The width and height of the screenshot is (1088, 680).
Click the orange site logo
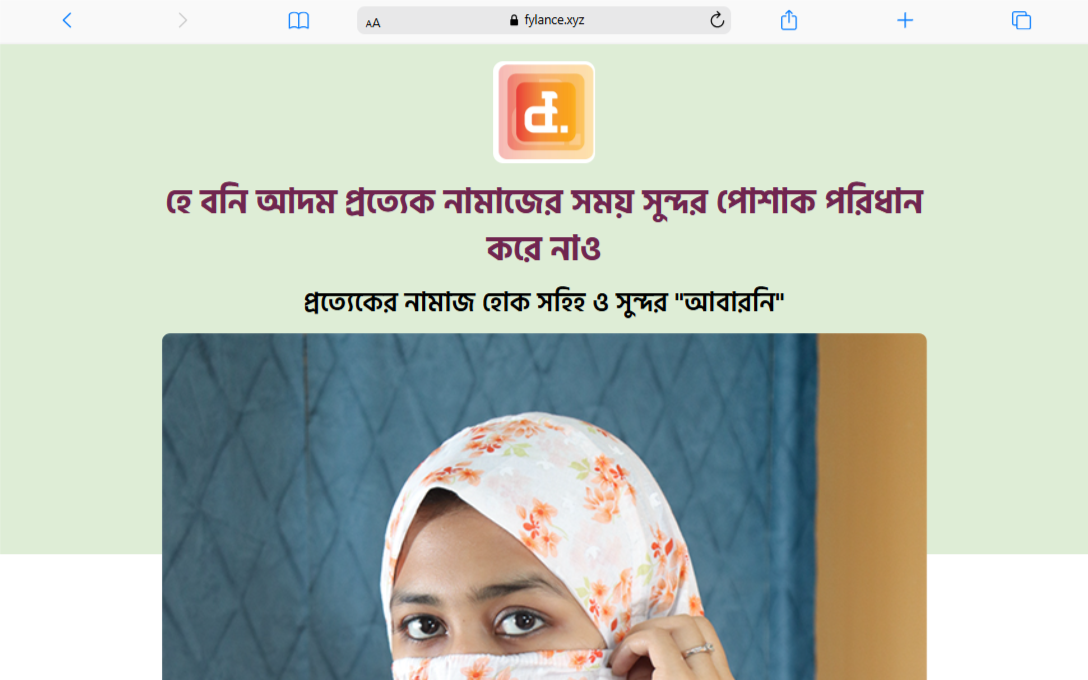tap(544, 112)
